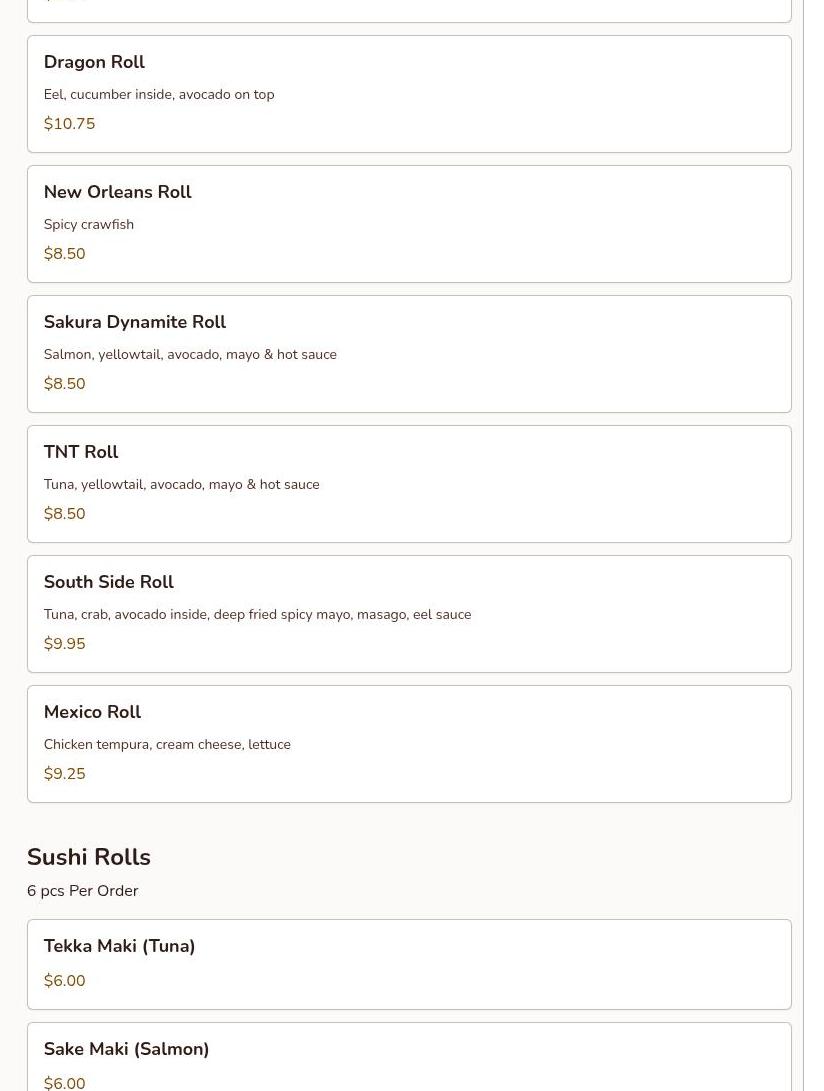Click the Sushi Rolls section heading
Viewport: 824px width, 1091px height.
tap(88, 857)
